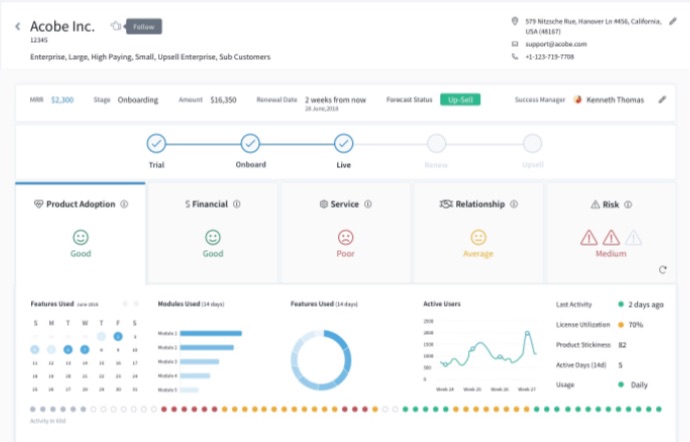The height and width of the screenshot is (442, 690).
Task: Select the Renew stage circle
Action: [436, 144]
